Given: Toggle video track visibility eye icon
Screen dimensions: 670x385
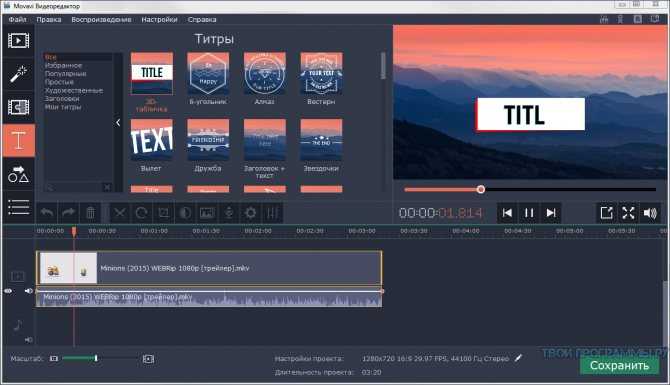Looking at the screenshot, I should [8, 291].
